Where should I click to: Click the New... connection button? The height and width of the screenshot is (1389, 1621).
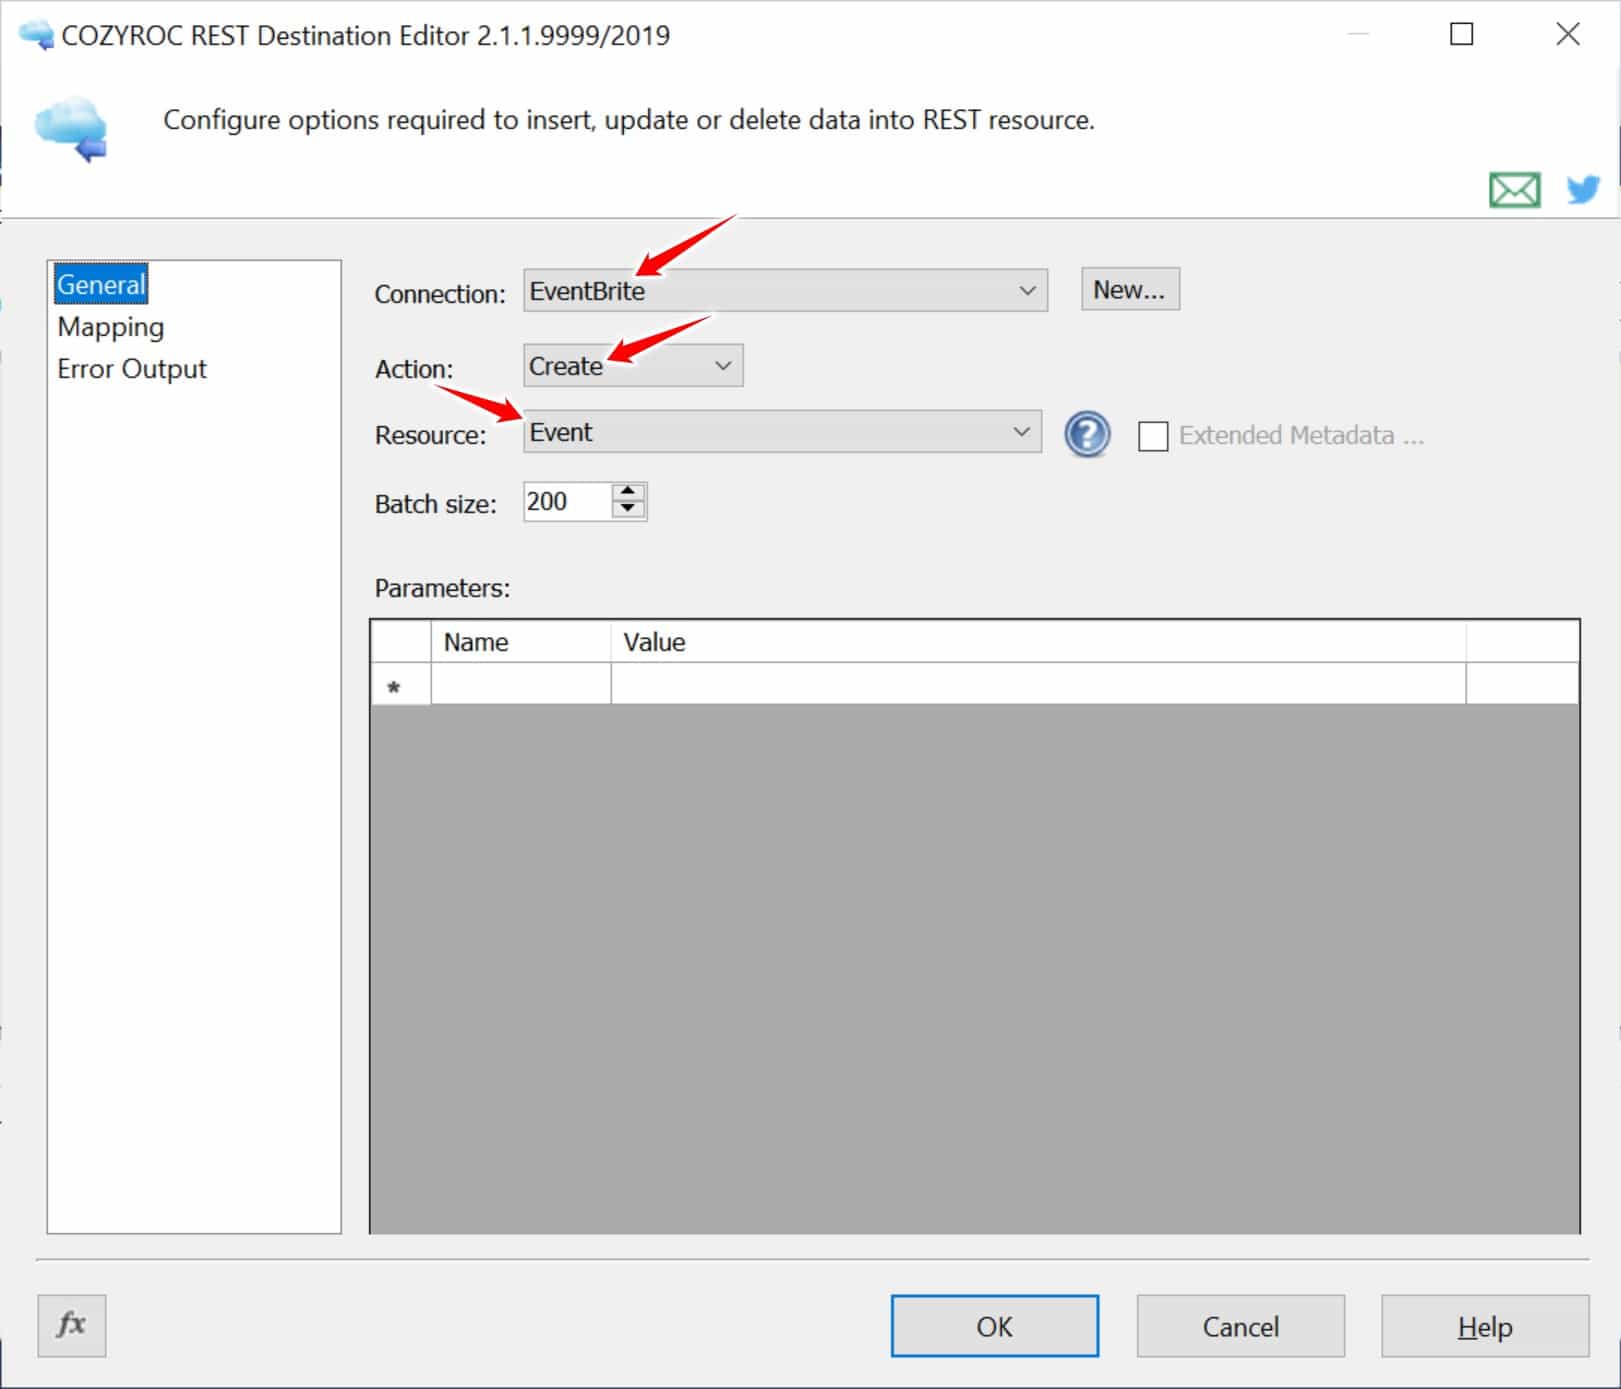1130,289
